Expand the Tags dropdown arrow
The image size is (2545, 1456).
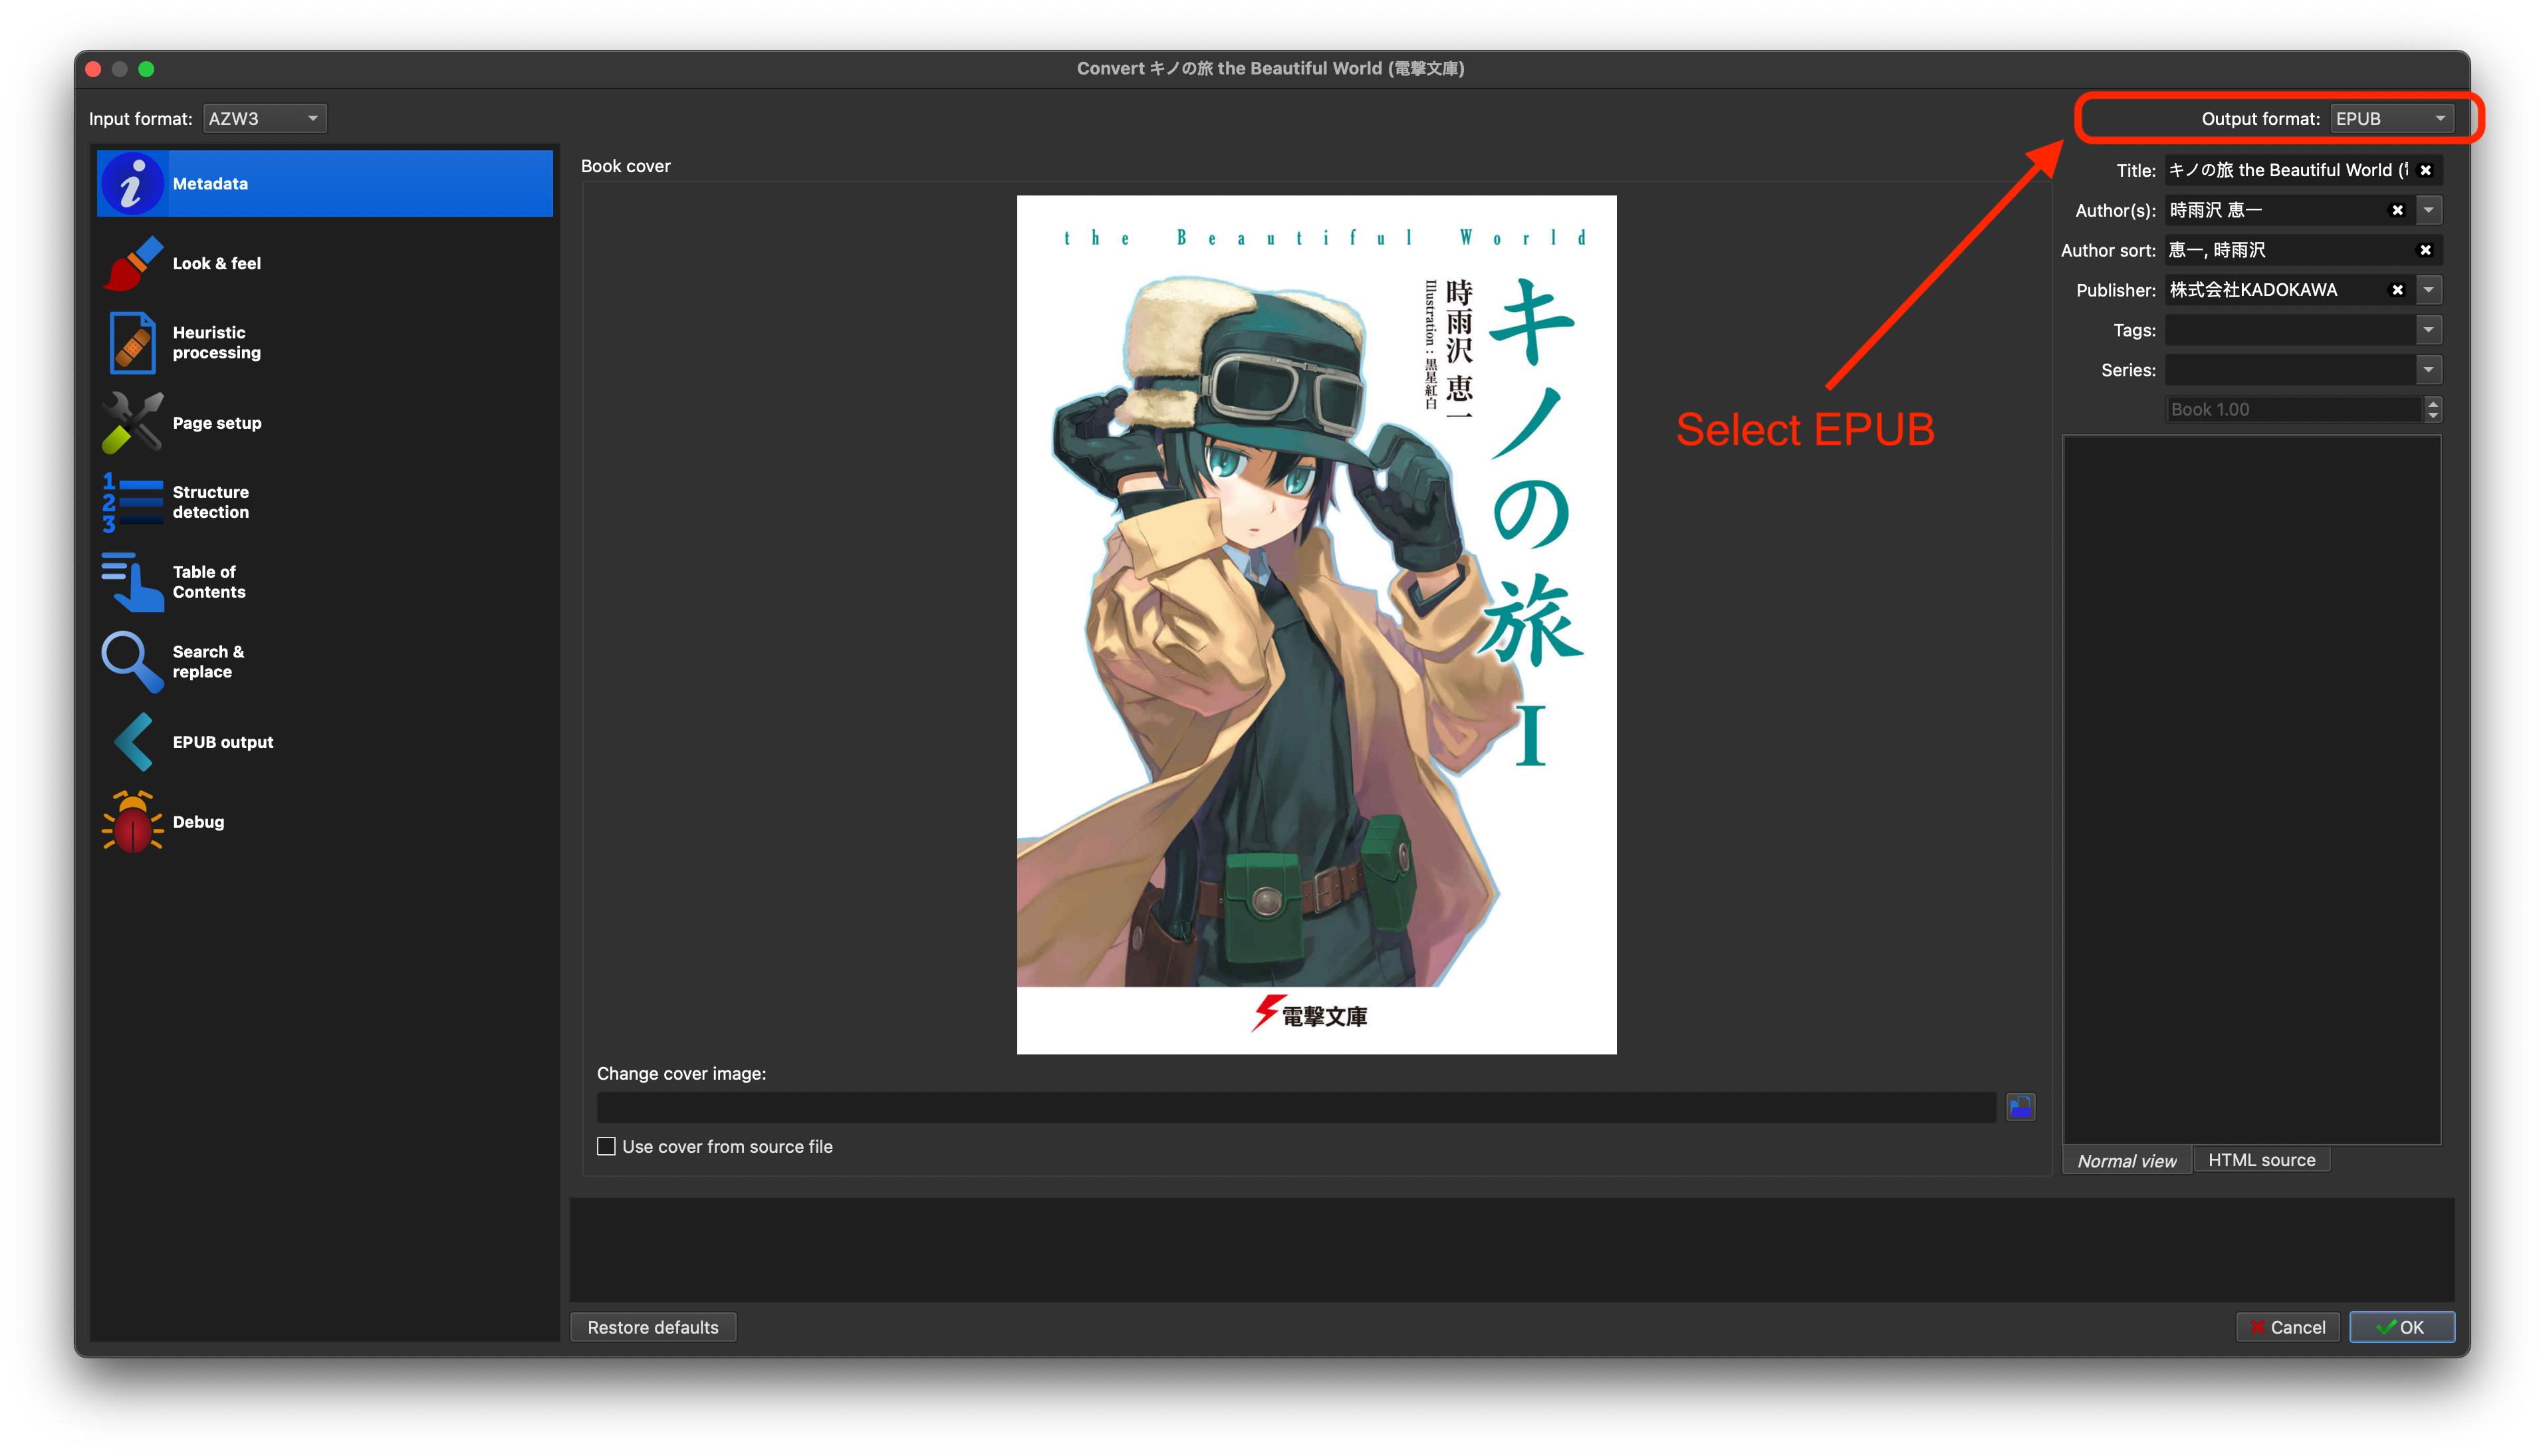2429,330
